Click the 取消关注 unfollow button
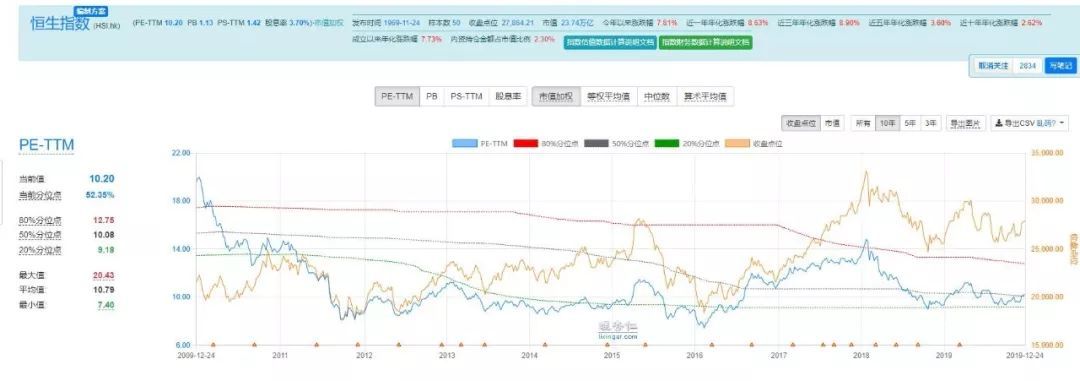This screenshot has height=381, width=1080. 993,65
